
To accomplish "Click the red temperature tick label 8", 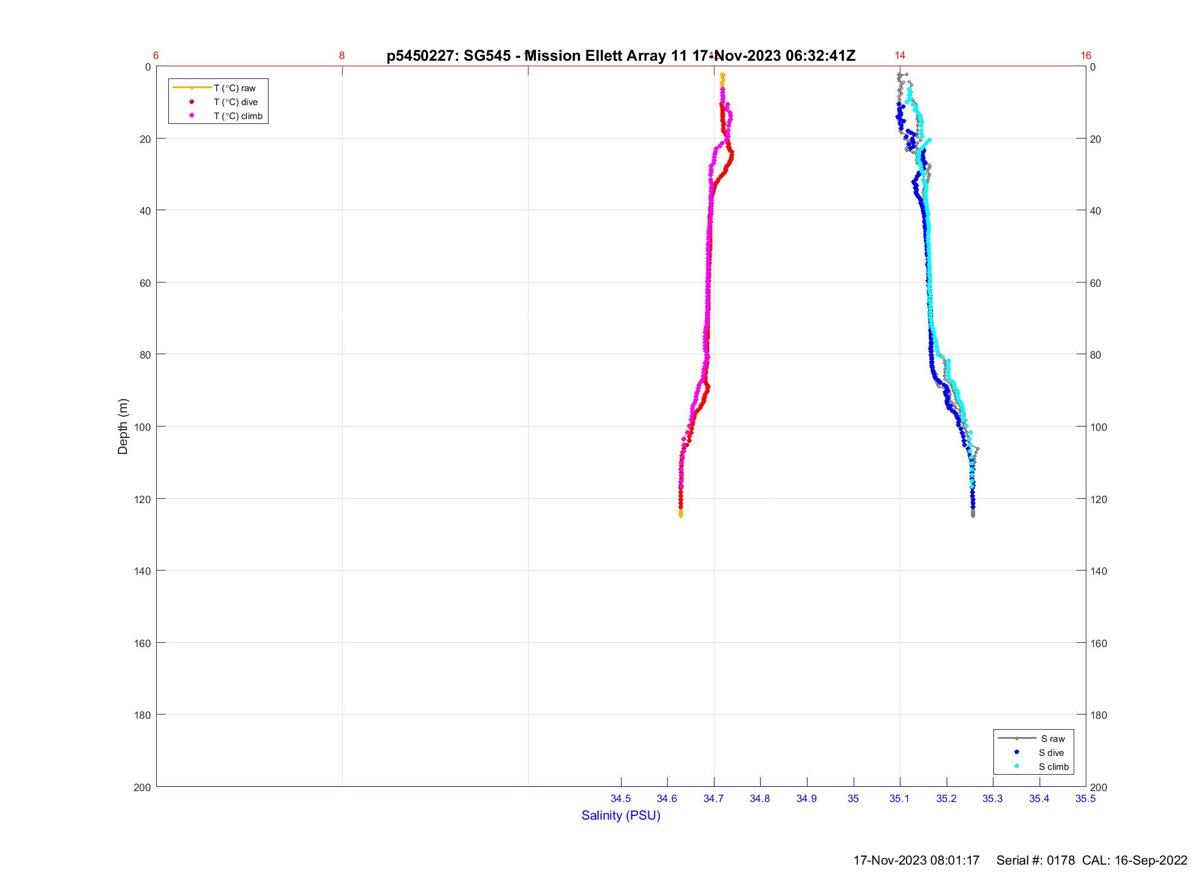I will click(342, 56).
